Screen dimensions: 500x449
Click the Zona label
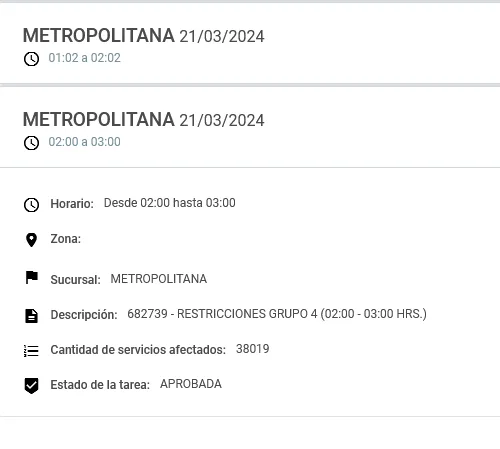coord(66,239)
